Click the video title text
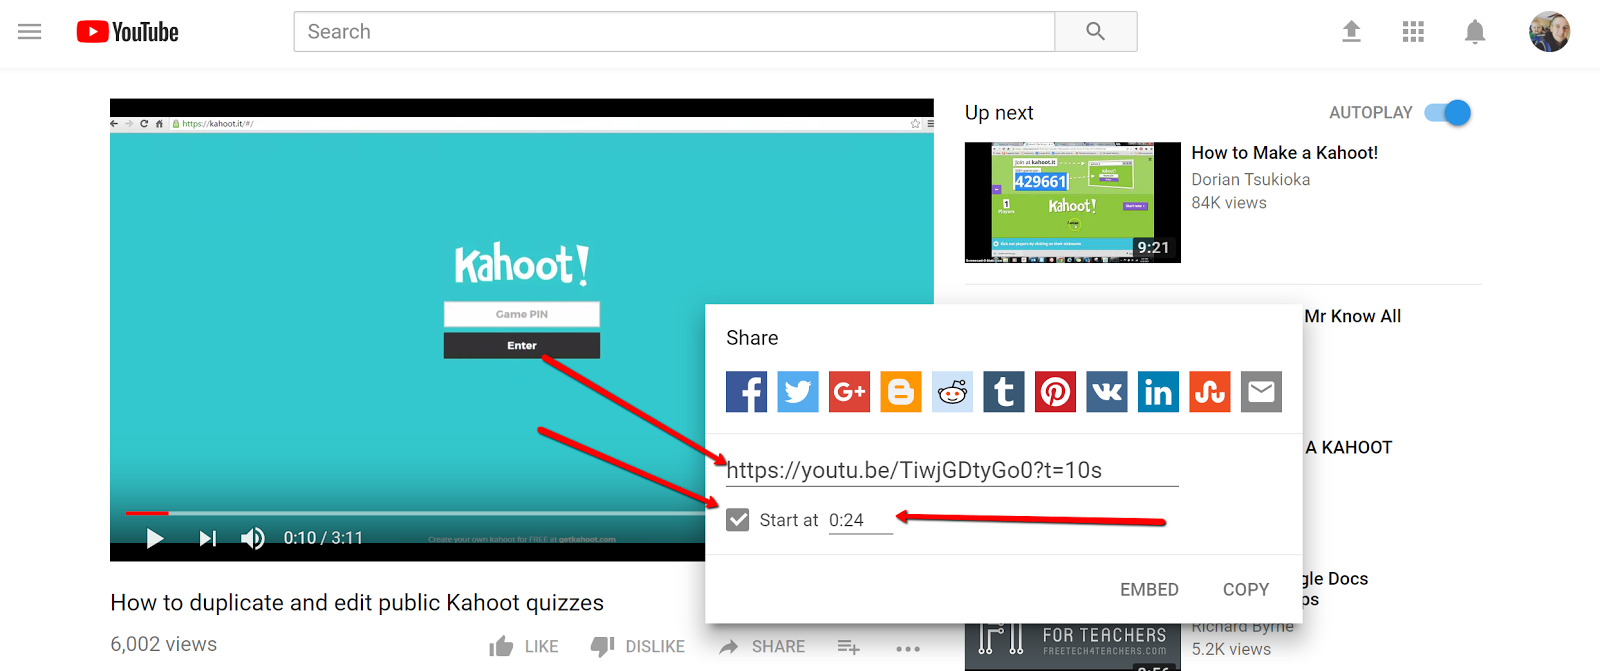Image resolution: width=1600 pixels, height=671 pixels. pos(357,603)
